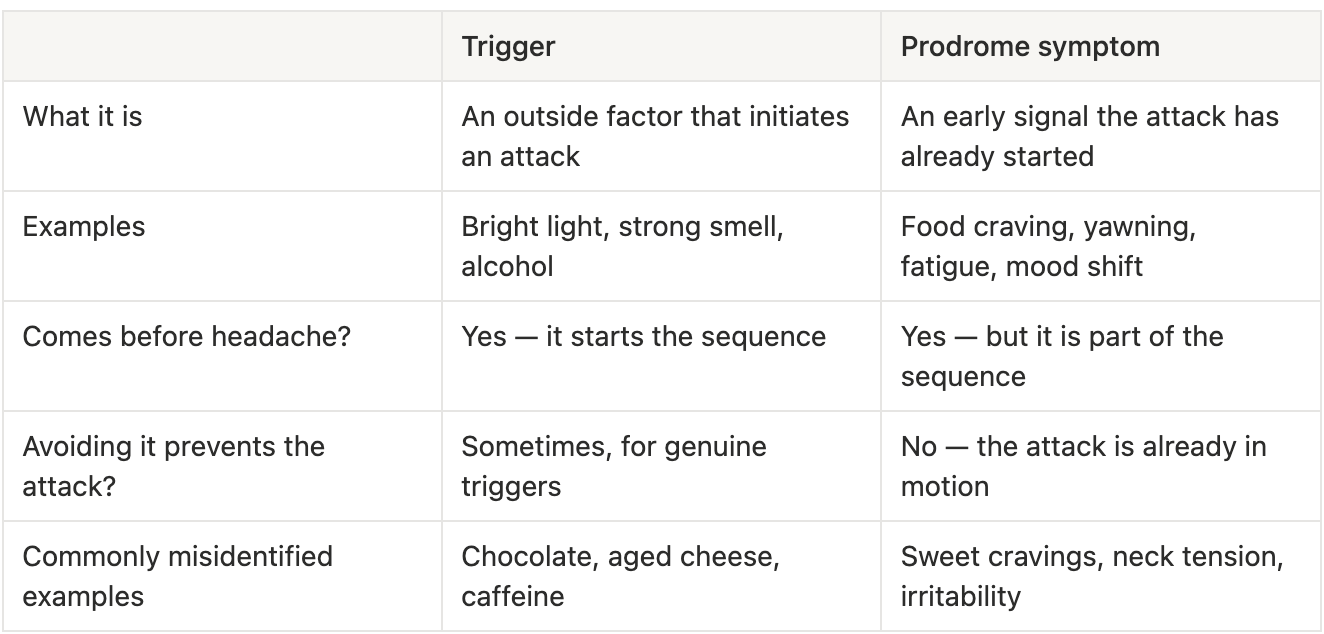Viewport: 1324px width, 634px height.
Task: Select 'Sometimes, for genuine triggers' cell
Action: [661, 466]
